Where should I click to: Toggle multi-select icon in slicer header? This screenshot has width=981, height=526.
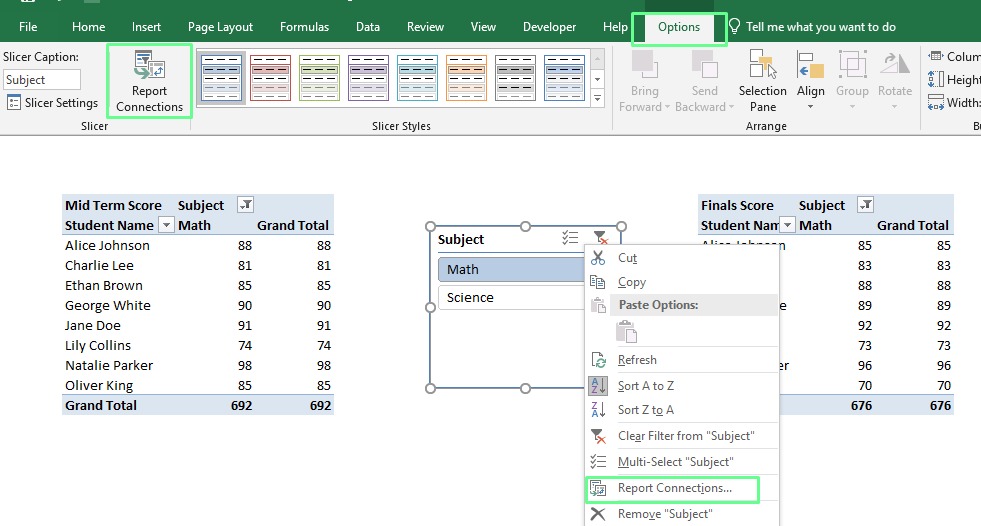[570, 238]
